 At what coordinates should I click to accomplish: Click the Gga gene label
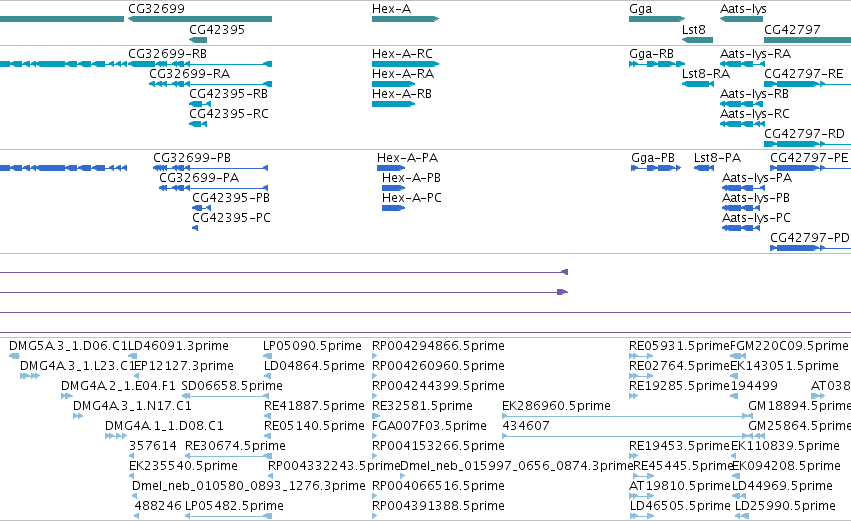click(x=640, y=9)
